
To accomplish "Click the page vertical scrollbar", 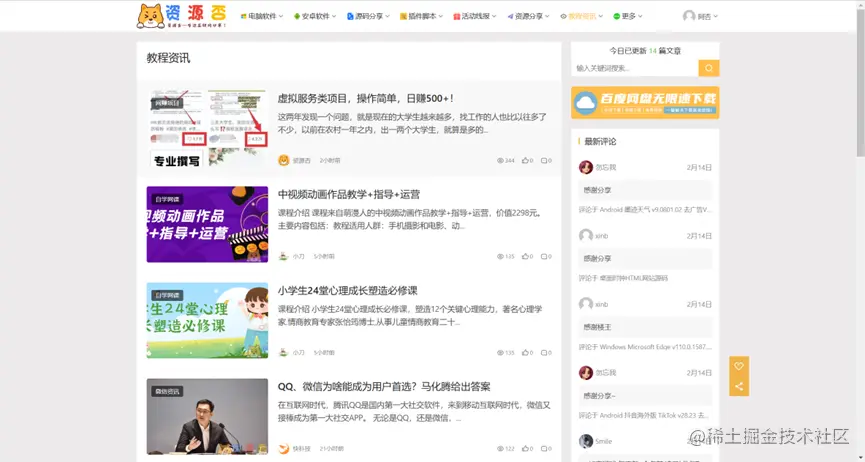I will pyautogui.click(x=861, y=83).
